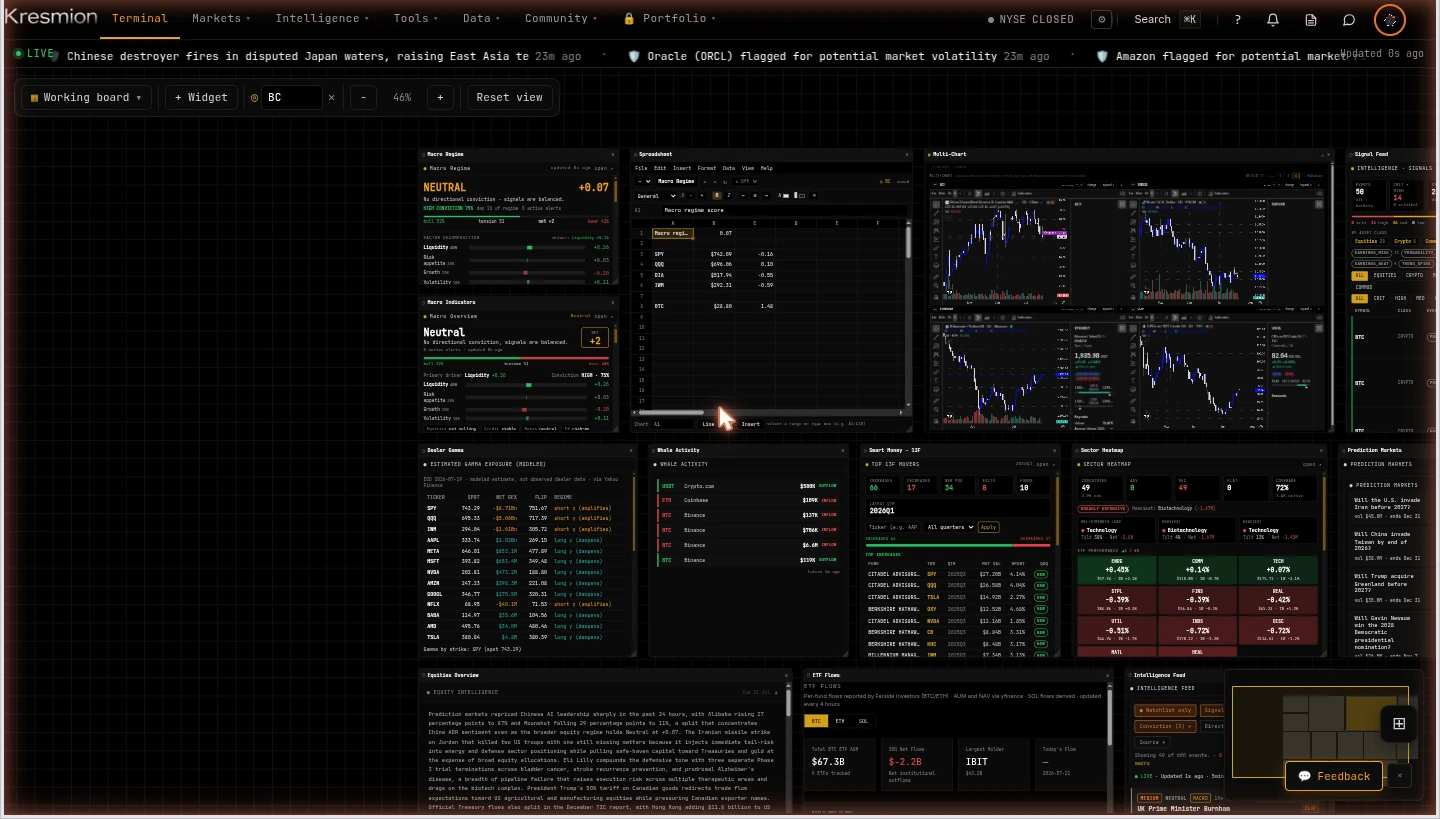1440x819 pixels.
Task: Click the Feedback speech bubble button
Action: (1334, 776)
